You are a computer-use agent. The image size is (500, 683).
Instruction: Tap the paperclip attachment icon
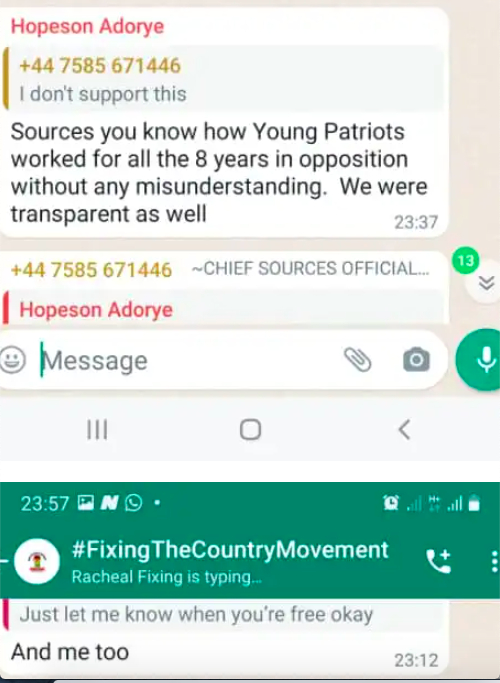[x=358, y=360]
